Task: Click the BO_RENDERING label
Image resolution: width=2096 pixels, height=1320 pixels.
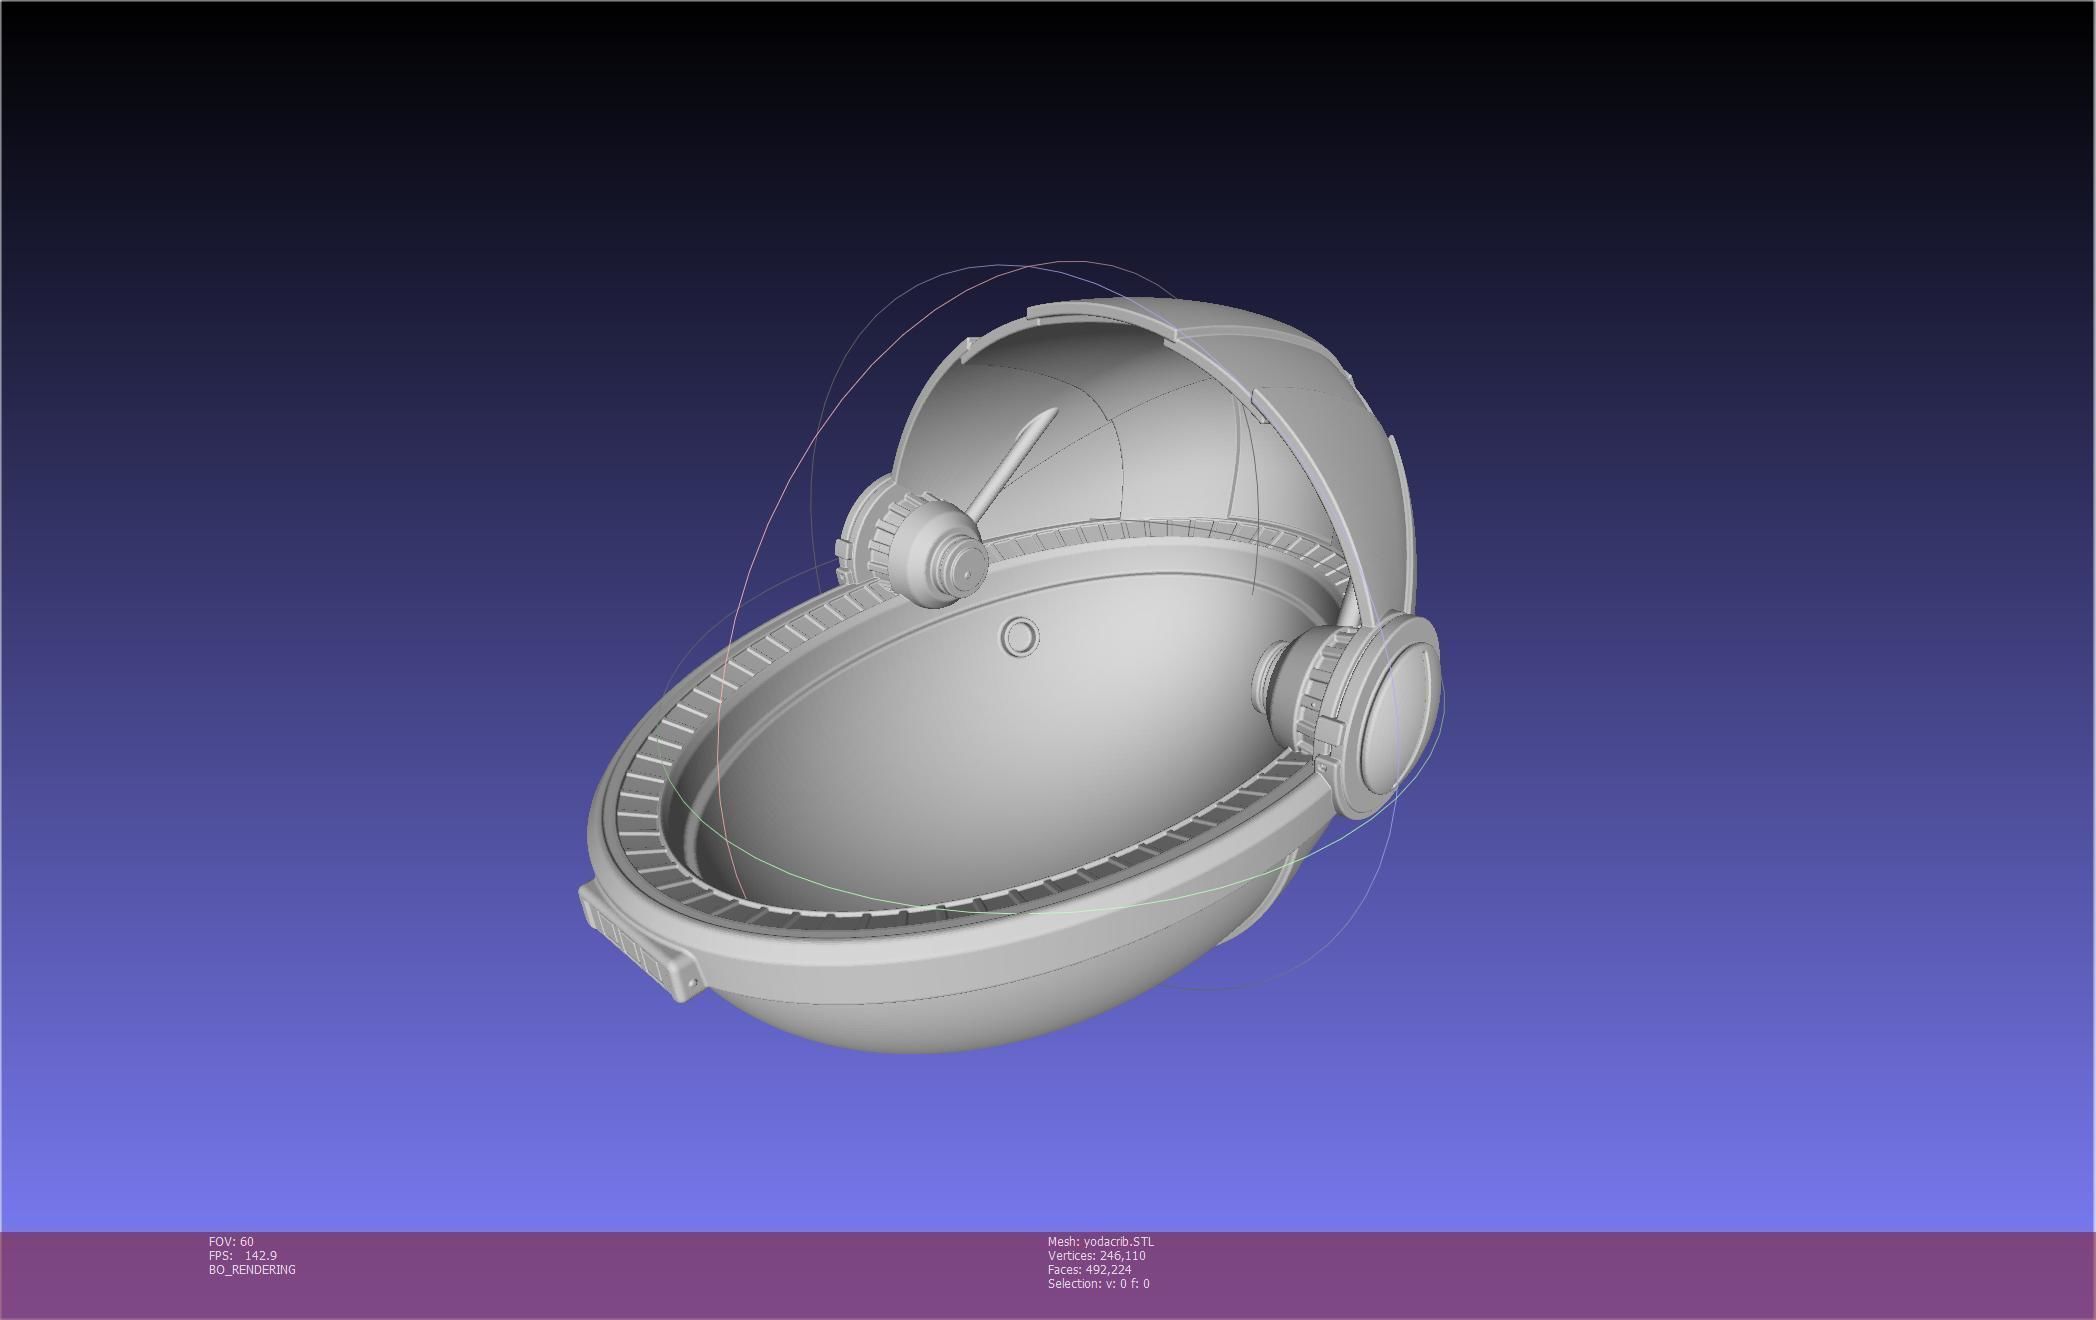Action: point(252,1270)
